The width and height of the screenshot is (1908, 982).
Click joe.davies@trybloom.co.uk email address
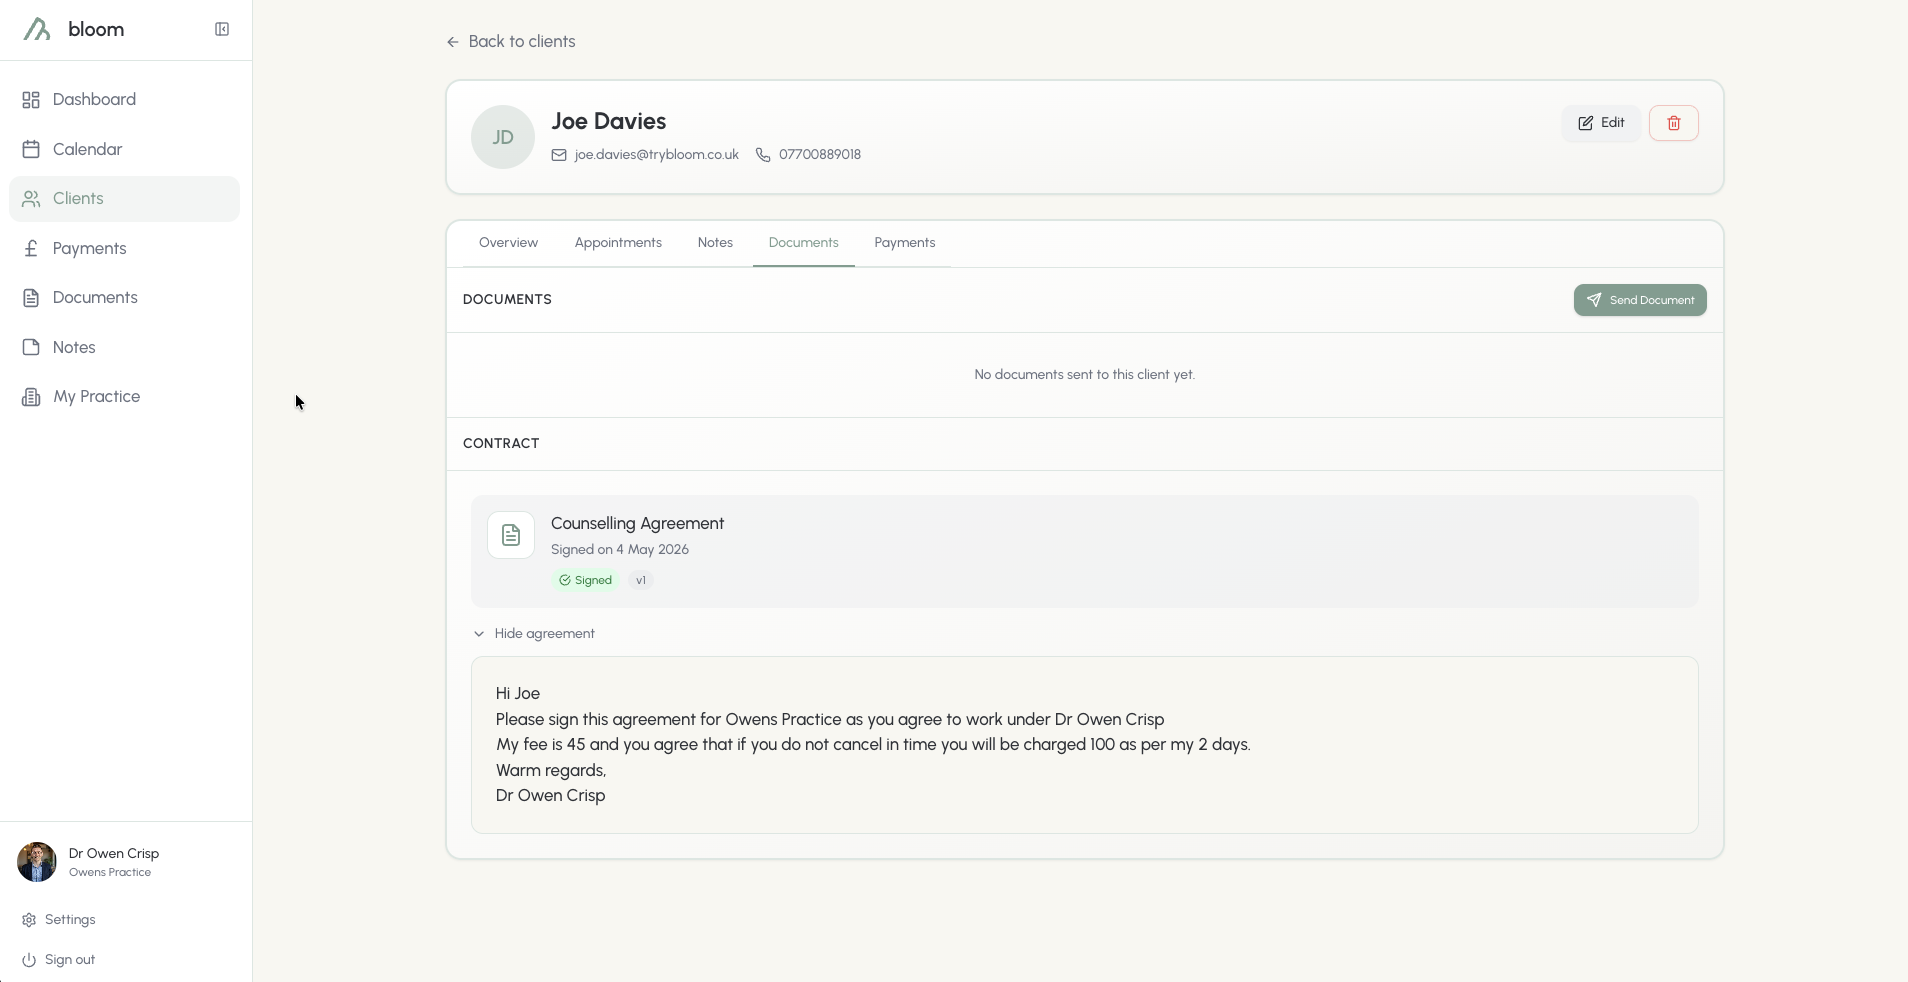[657, 155]
